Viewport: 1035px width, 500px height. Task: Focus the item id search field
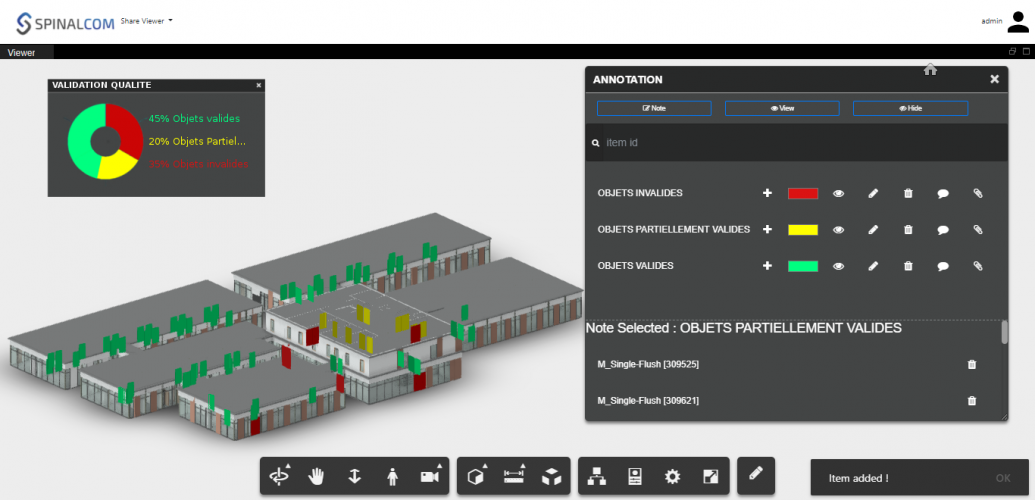point(805,143)
